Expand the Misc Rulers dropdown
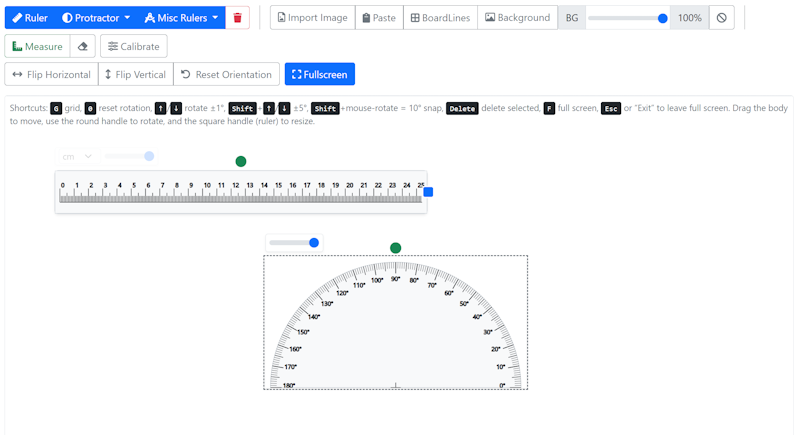Screen dimensions: 800x435 point(181,18)
